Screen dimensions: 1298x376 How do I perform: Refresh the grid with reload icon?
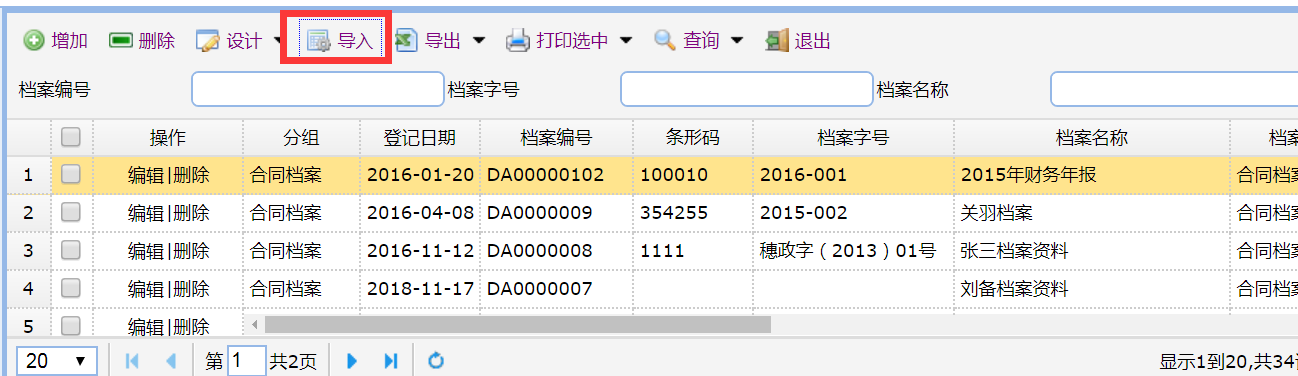(x=435, y=361)
